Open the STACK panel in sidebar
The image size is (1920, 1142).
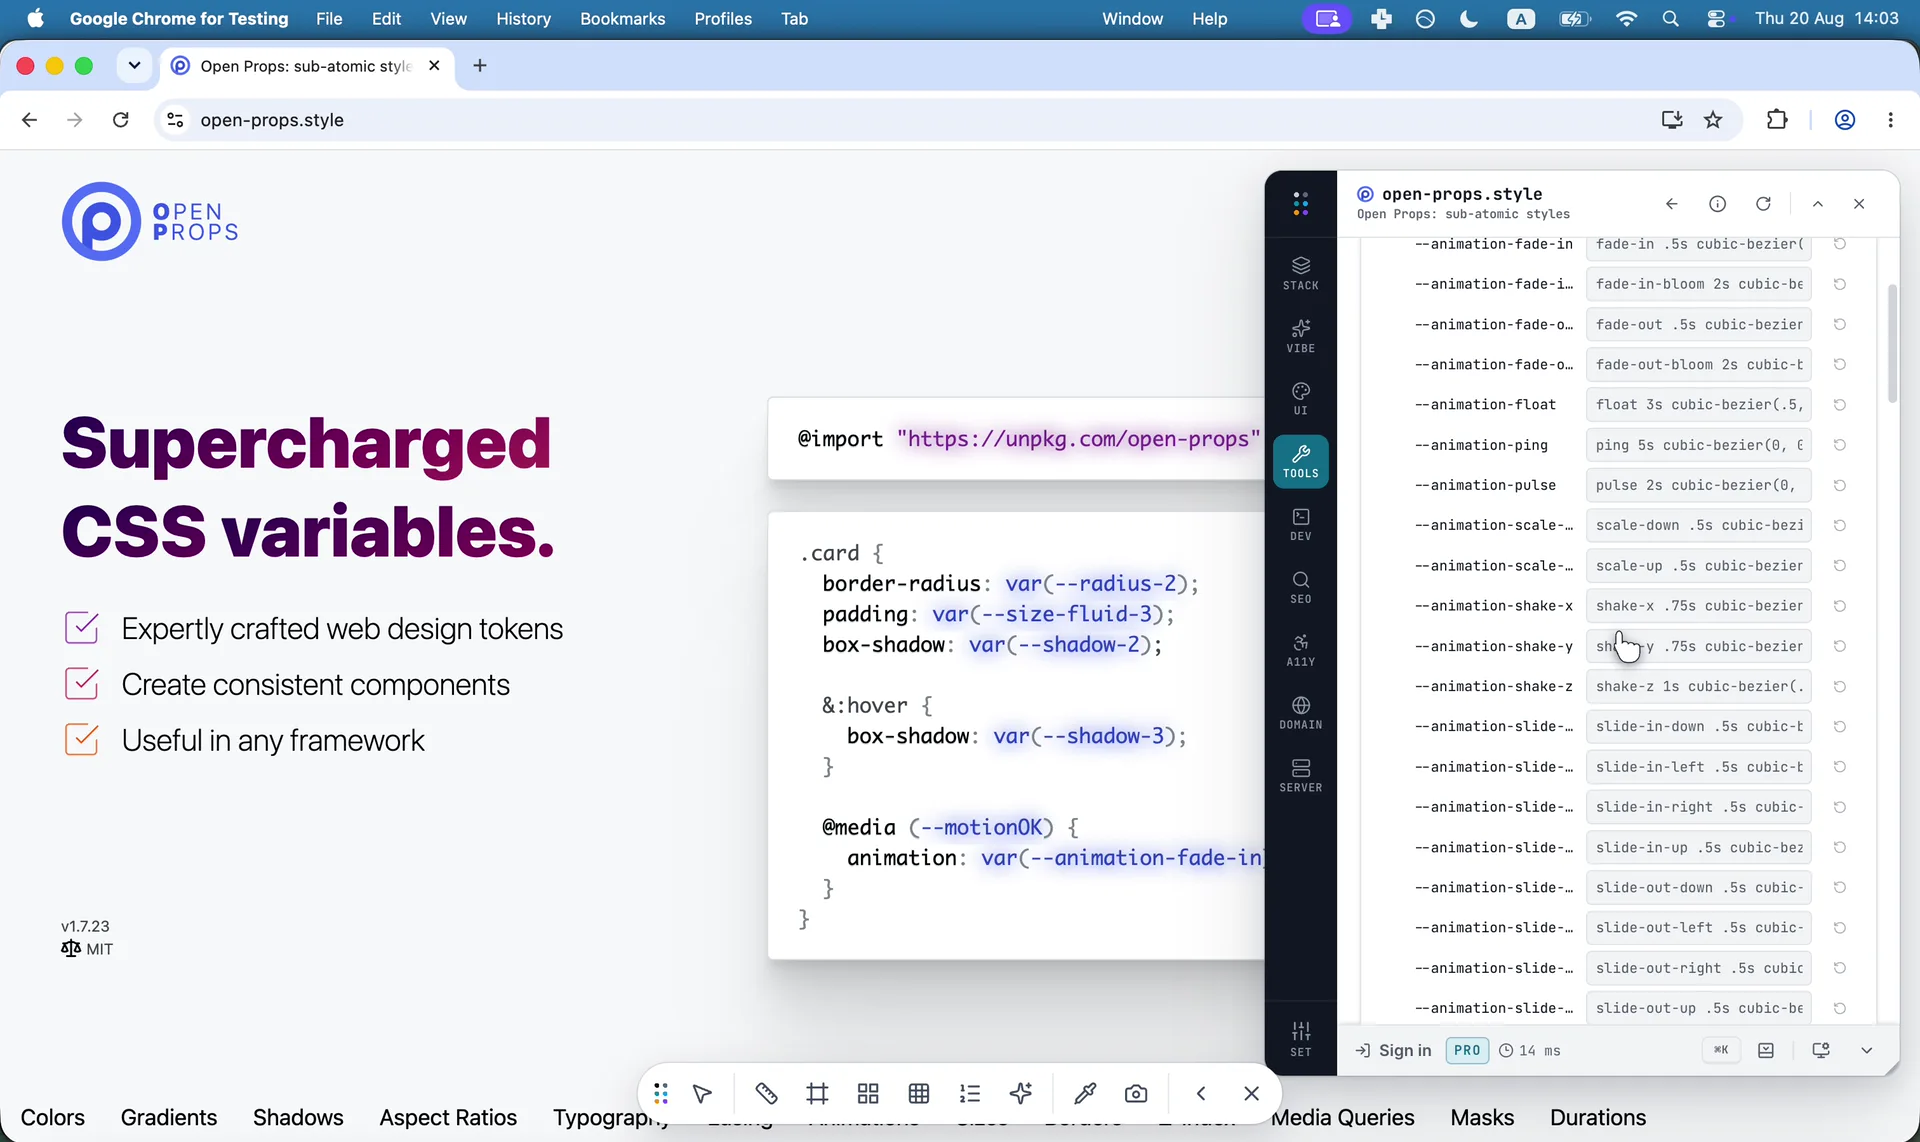click(x=1300, y=273)
